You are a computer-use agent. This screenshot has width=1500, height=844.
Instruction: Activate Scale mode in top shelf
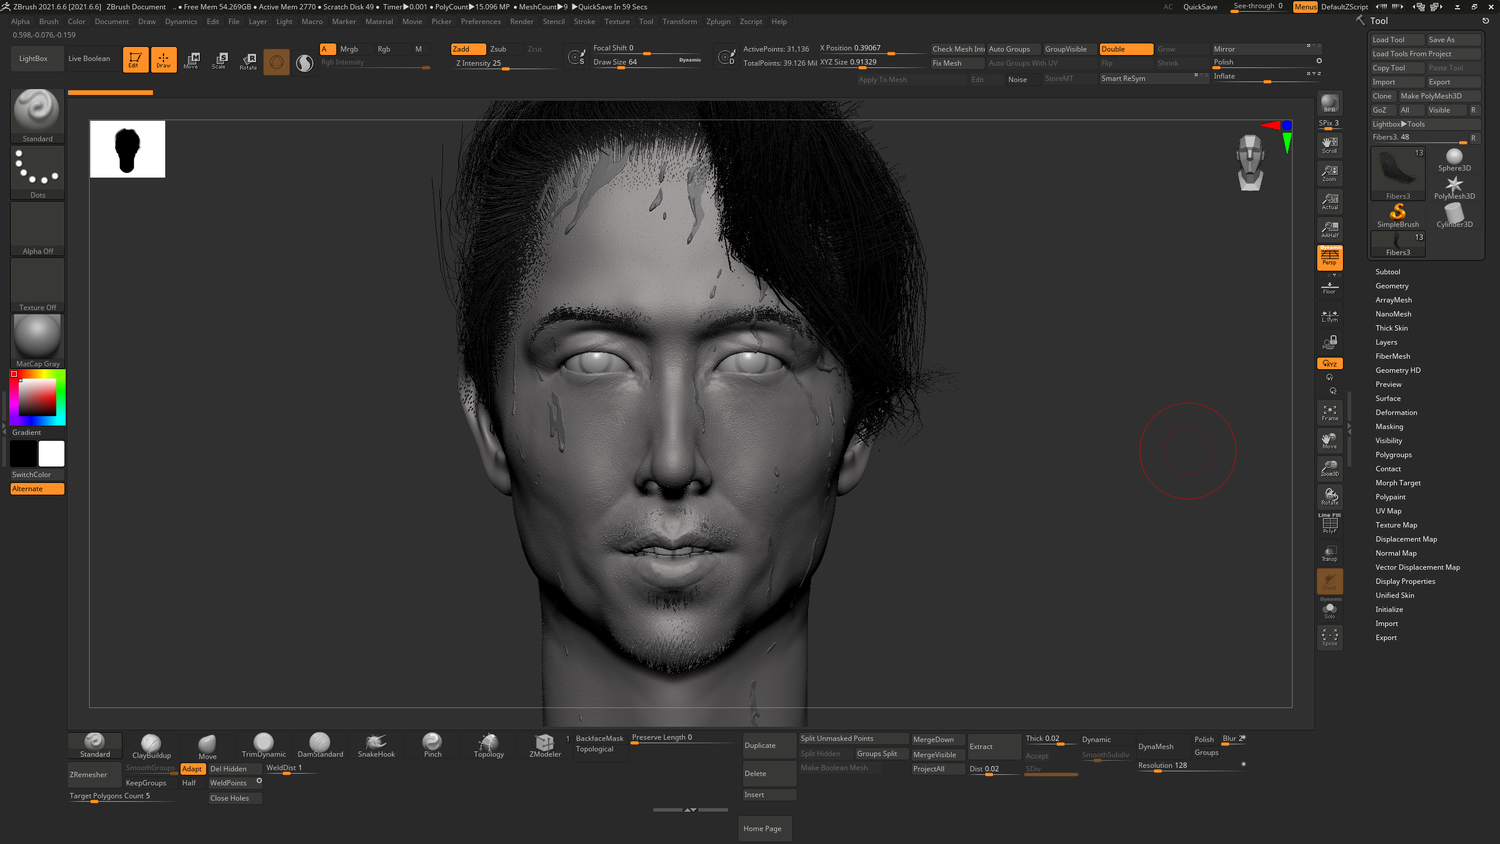click(220, 61)
